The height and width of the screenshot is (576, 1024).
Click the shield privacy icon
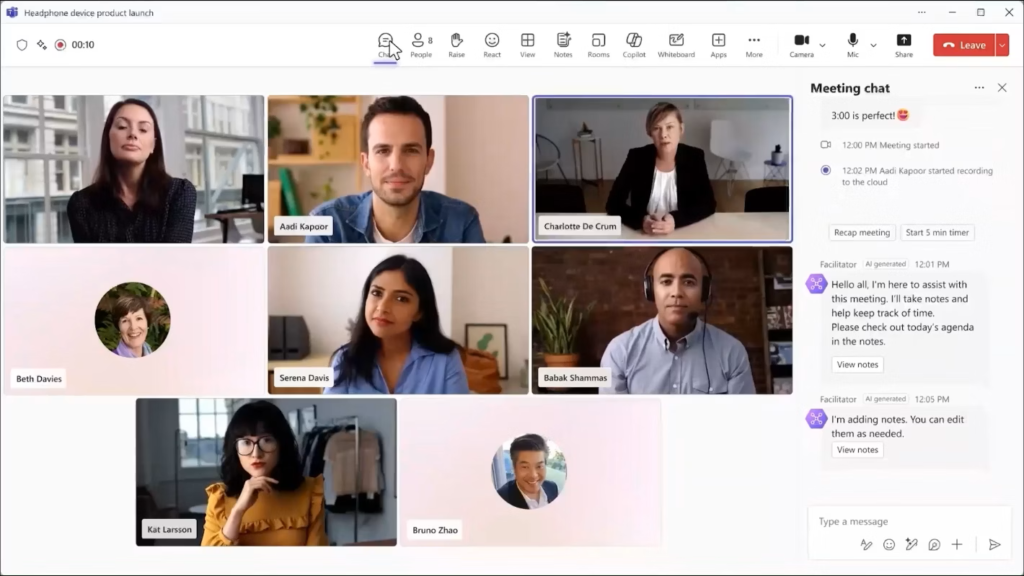click(x=22, y=44)
